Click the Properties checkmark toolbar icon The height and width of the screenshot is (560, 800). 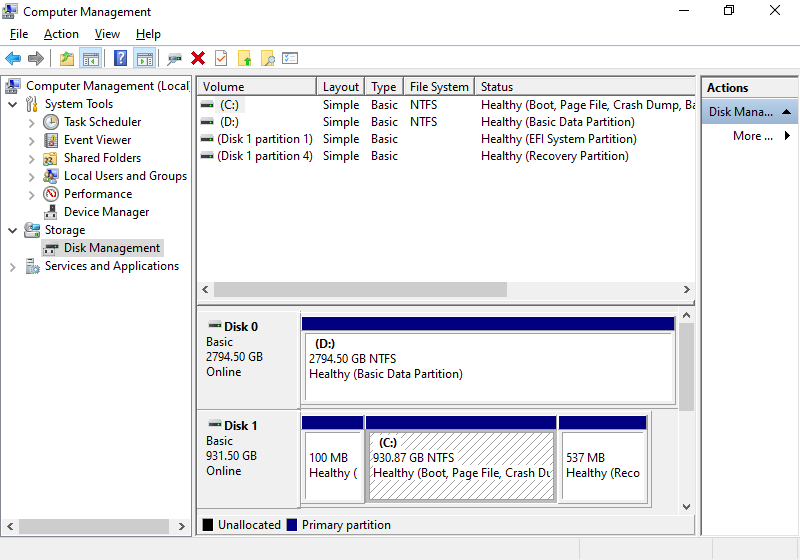[221, 58]
